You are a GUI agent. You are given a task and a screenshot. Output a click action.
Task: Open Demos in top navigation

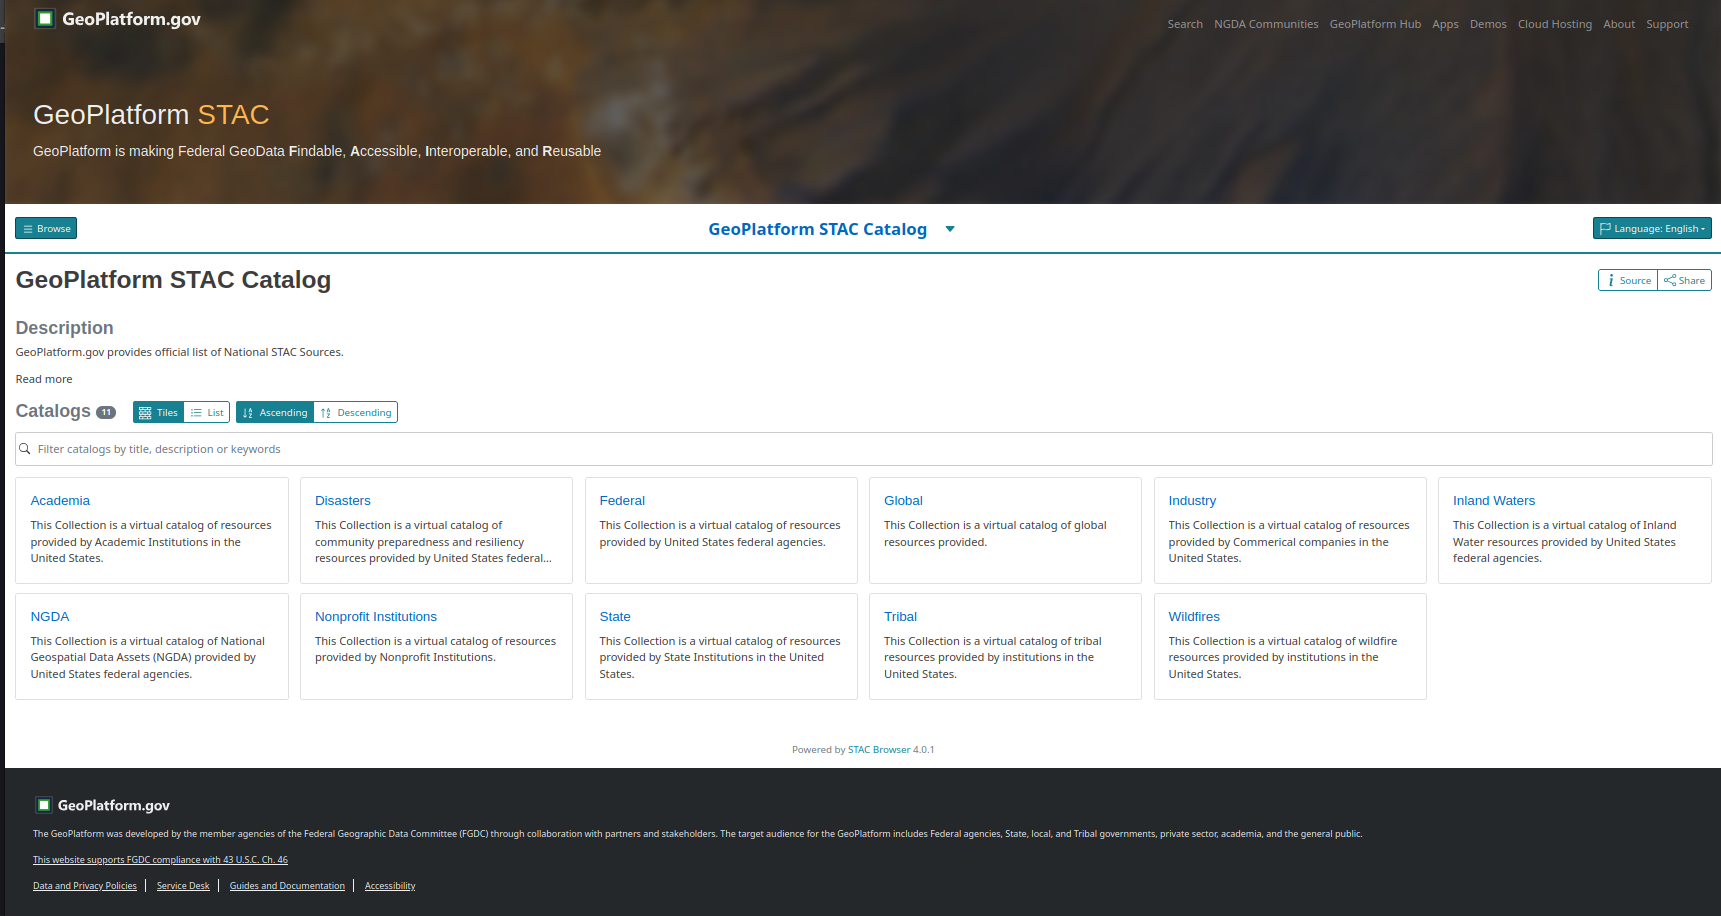(x=1488, y=24)
